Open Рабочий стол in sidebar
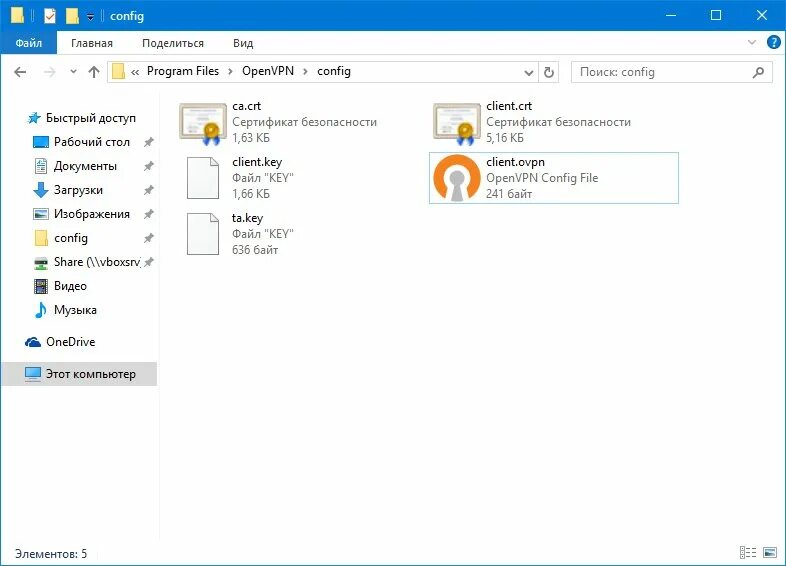Image resolution: width=786 pixels, height=566 pixels. [92, 142]
